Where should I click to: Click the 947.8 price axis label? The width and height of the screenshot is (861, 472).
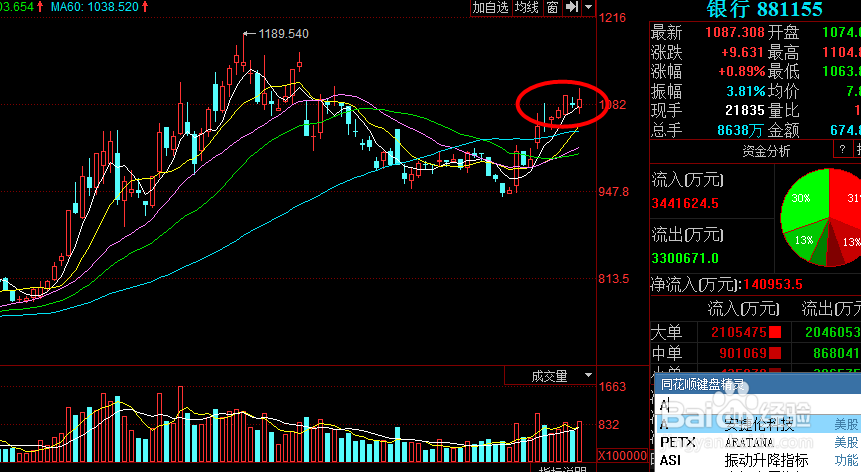(614, 192)
